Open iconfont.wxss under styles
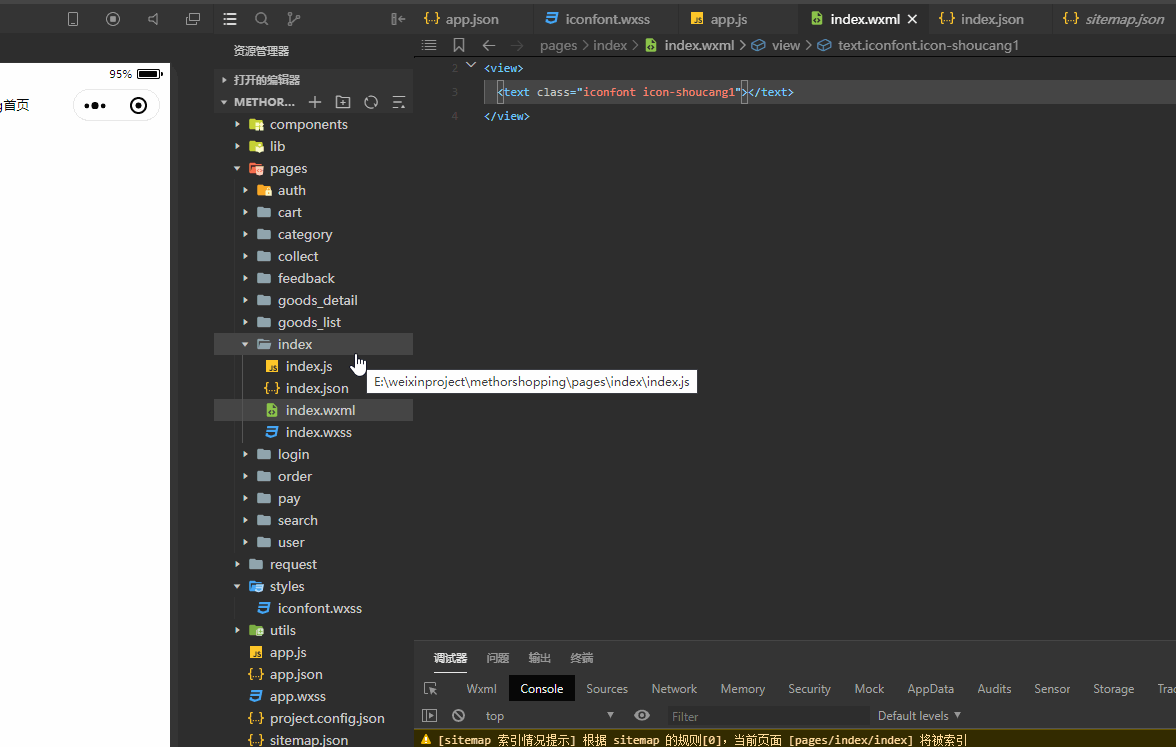The height and width of the screenshot is (747, 1176). pyautogui.click(x=320, y=608)
